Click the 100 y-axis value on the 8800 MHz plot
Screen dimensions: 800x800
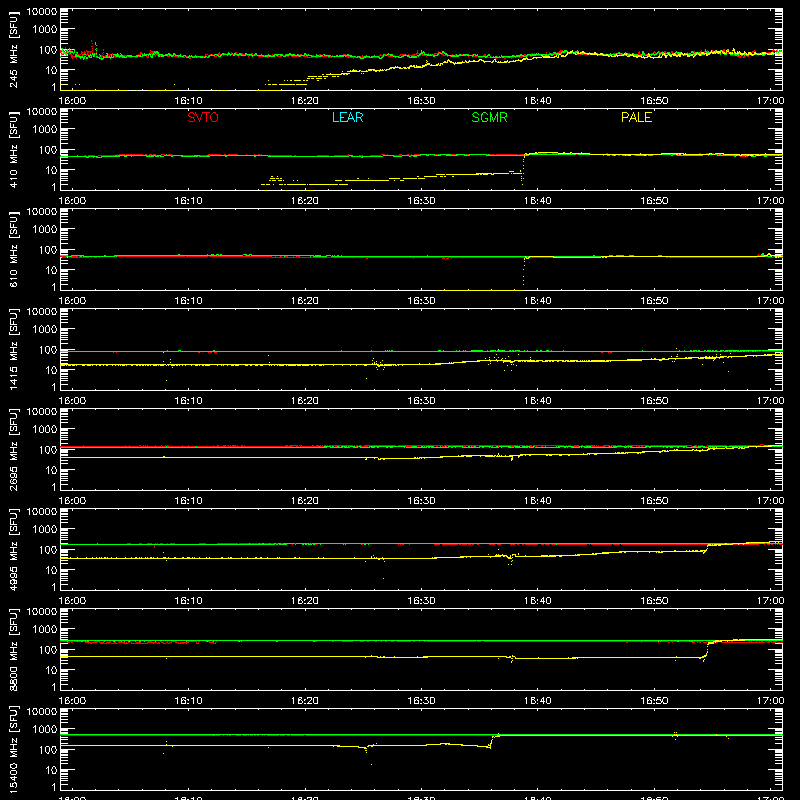48,650
